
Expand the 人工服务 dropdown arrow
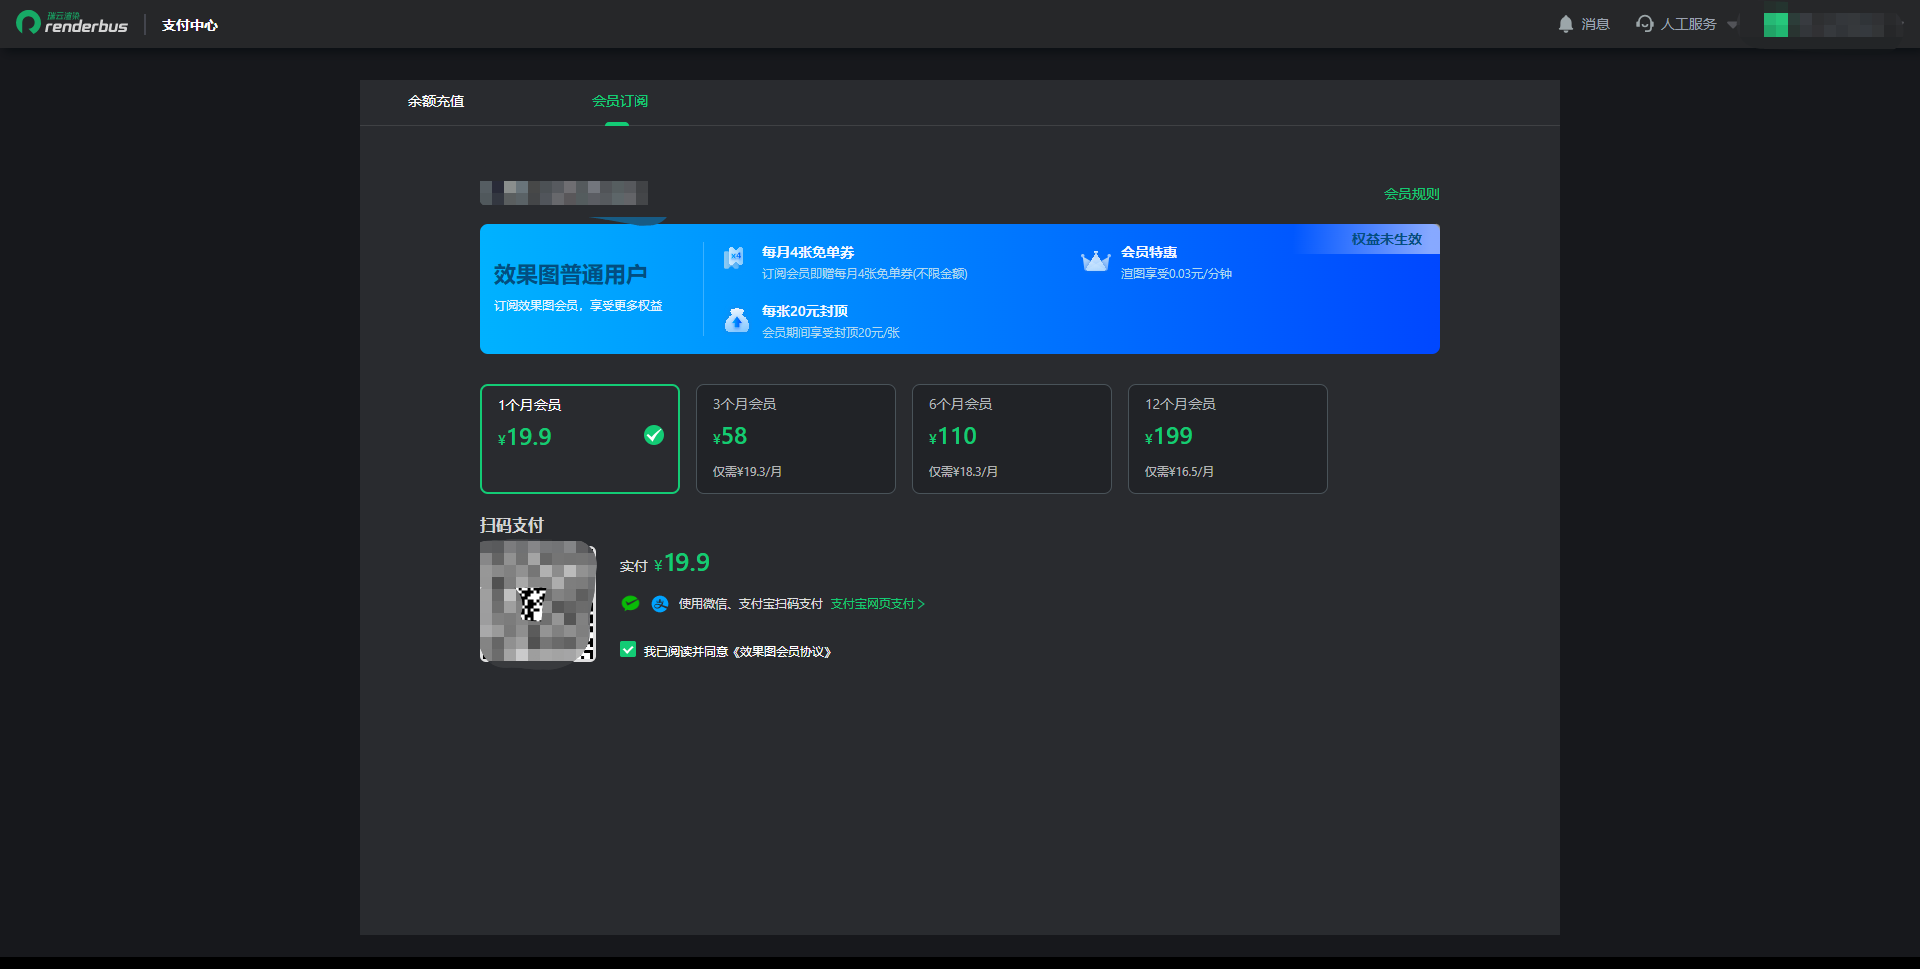coord(1732,25)
